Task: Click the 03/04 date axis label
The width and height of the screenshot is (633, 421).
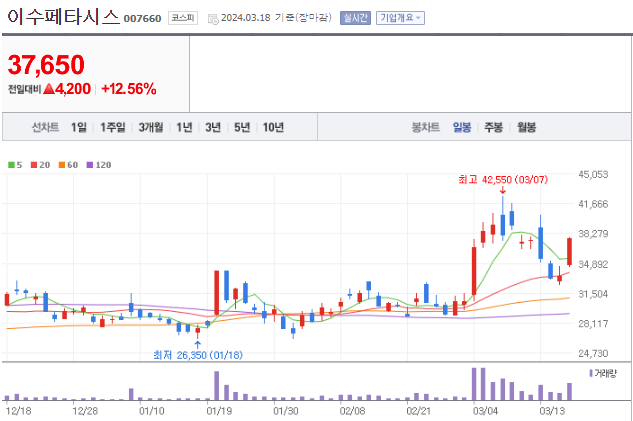Action: pyautogui.click(x=485, y=411)
